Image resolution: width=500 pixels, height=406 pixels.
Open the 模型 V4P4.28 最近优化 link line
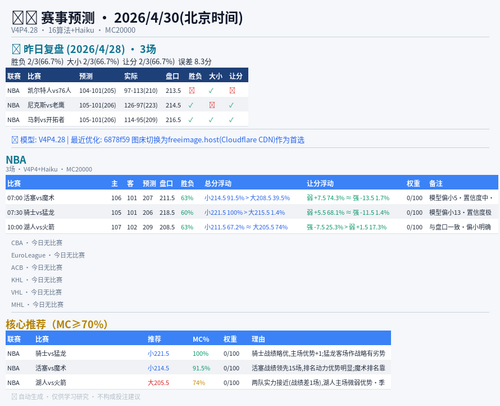(x=158, y=140)
